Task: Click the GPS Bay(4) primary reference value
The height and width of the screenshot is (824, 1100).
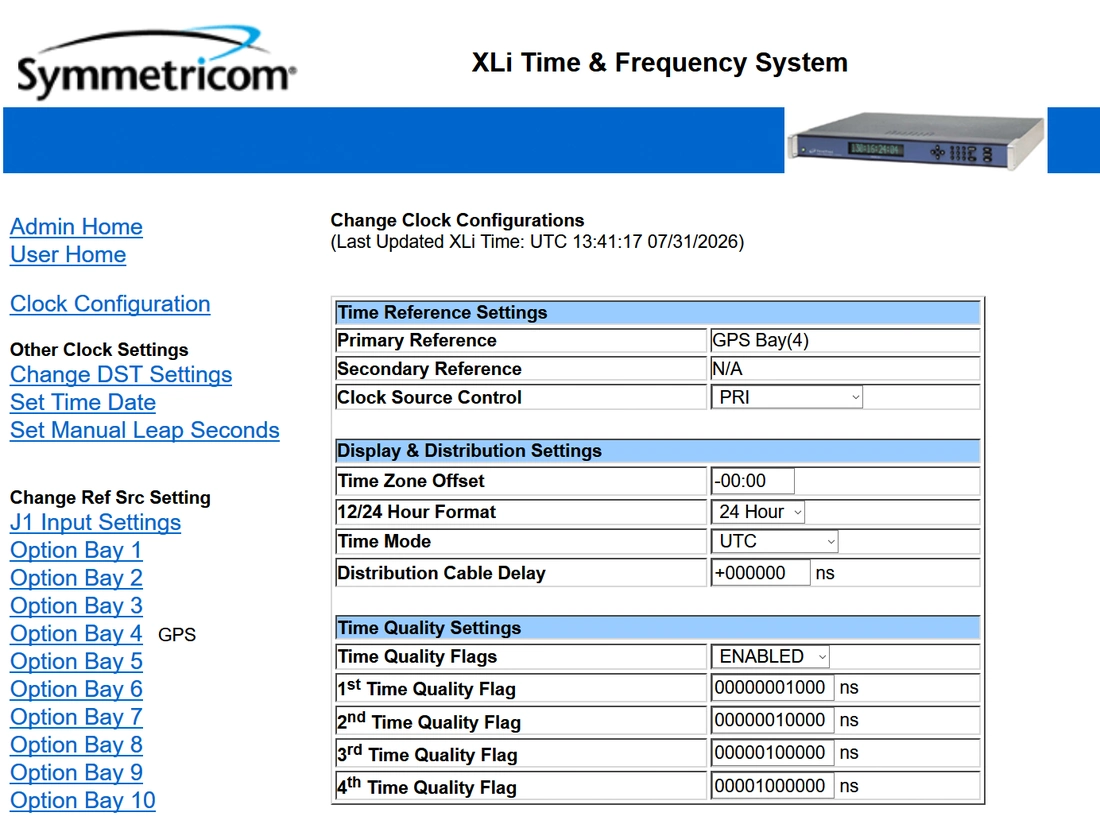Action: point(760,340)
